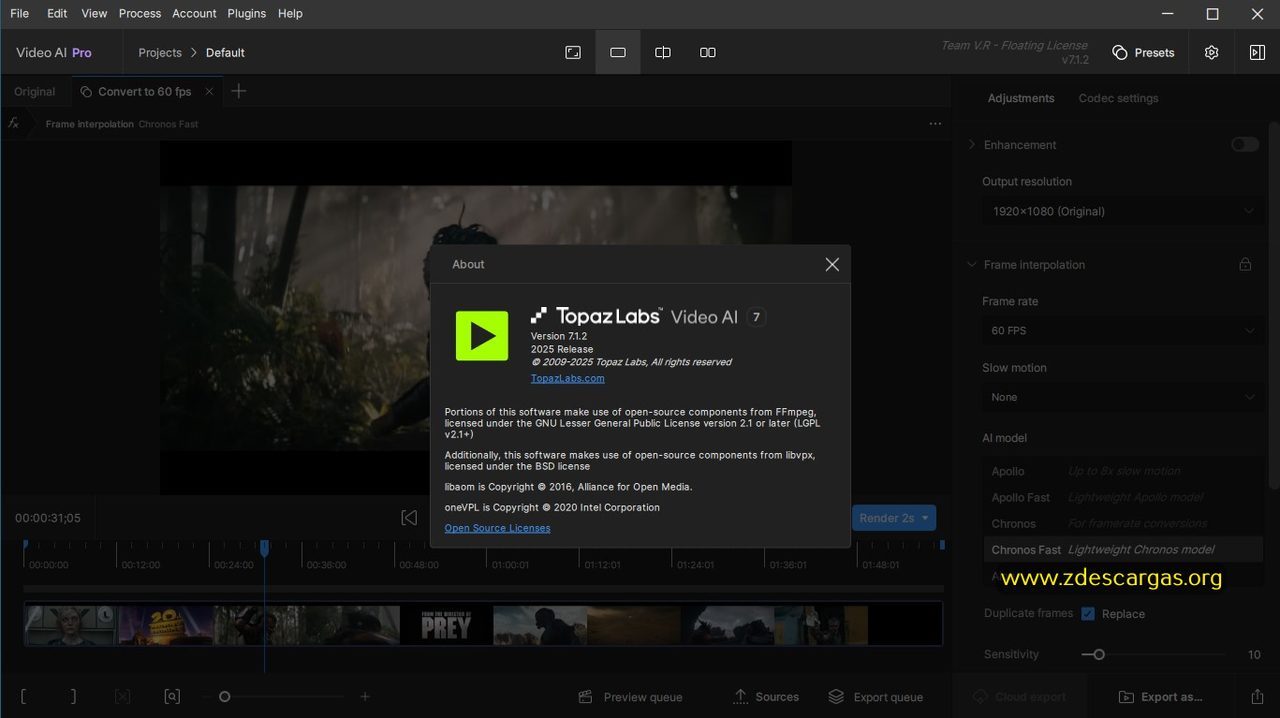Image resolution: width=1280 pixels, height=718 pixels.
Task: Click the PREY title thumbnail in filmstrip
Action: [x=446, y=625]
